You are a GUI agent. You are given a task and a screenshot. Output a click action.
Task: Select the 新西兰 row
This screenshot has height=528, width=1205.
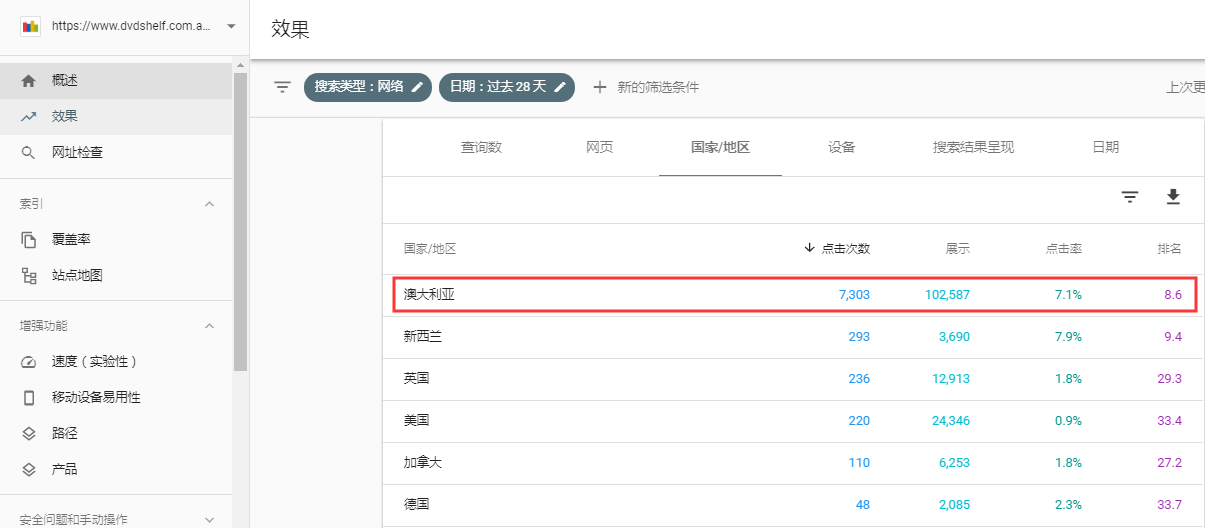(794, 337)
